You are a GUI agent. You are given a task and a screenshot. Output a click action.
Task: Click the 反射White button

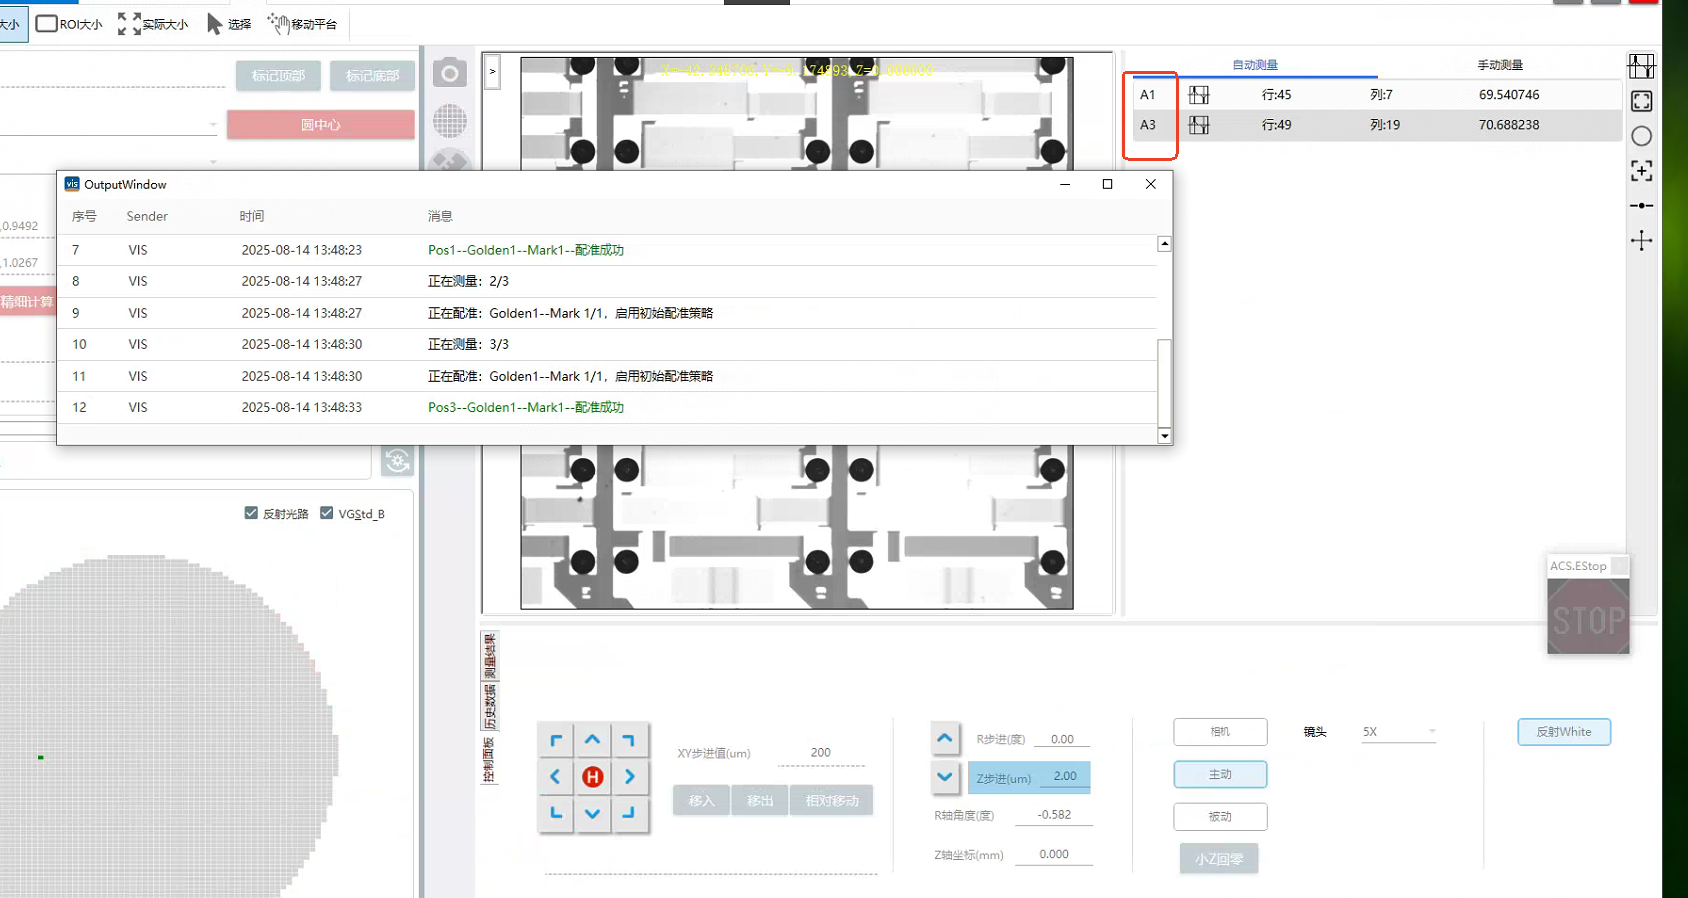[1563, 732]
